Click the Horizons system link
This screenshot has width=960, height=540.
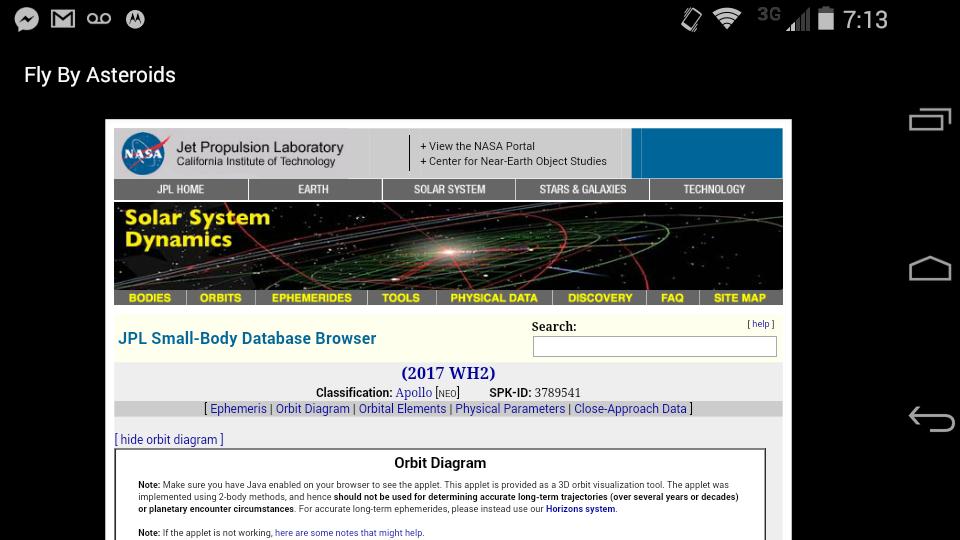coord(580,509)
